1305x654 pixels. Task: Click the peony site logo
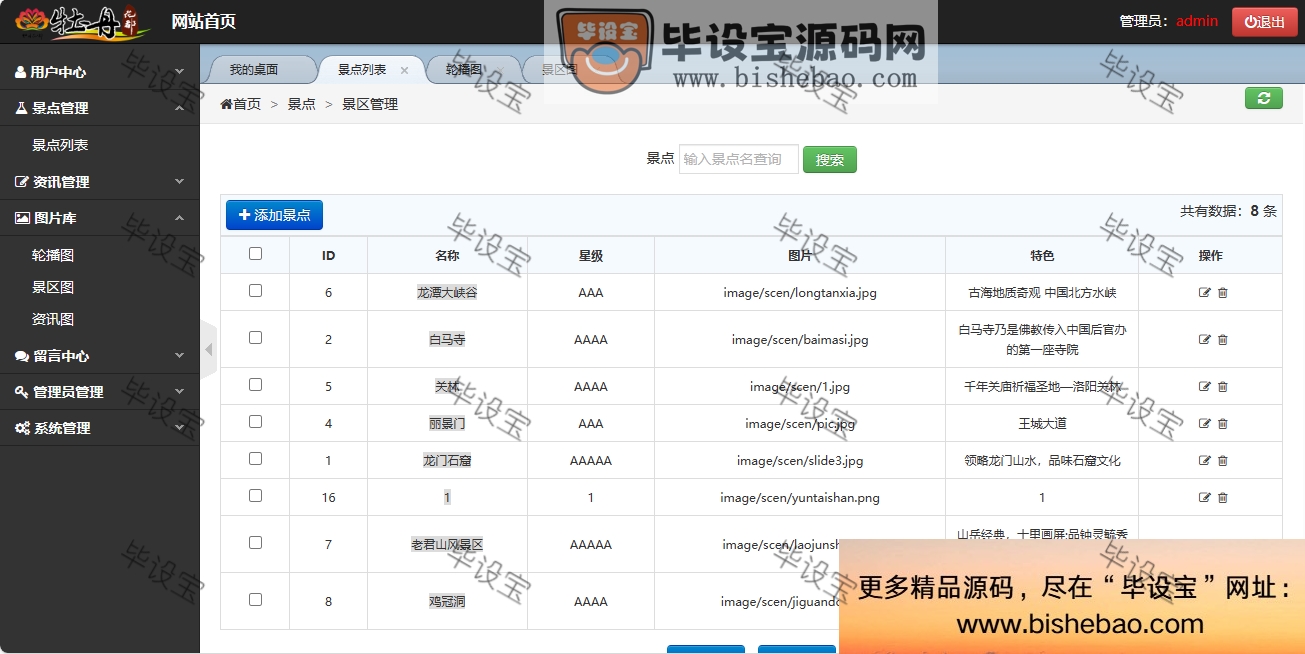[x=82, y=22]
